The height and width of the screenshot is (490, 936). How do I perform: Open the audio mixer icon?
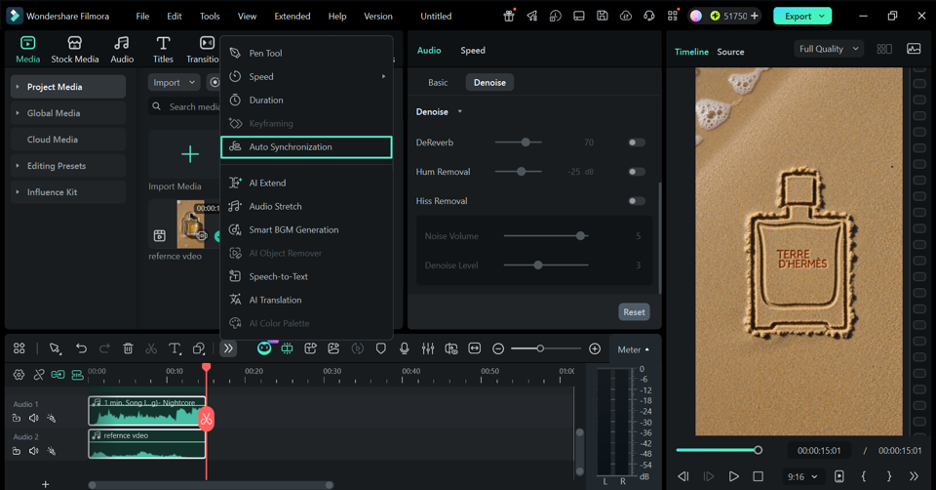[x=427, y=349]
